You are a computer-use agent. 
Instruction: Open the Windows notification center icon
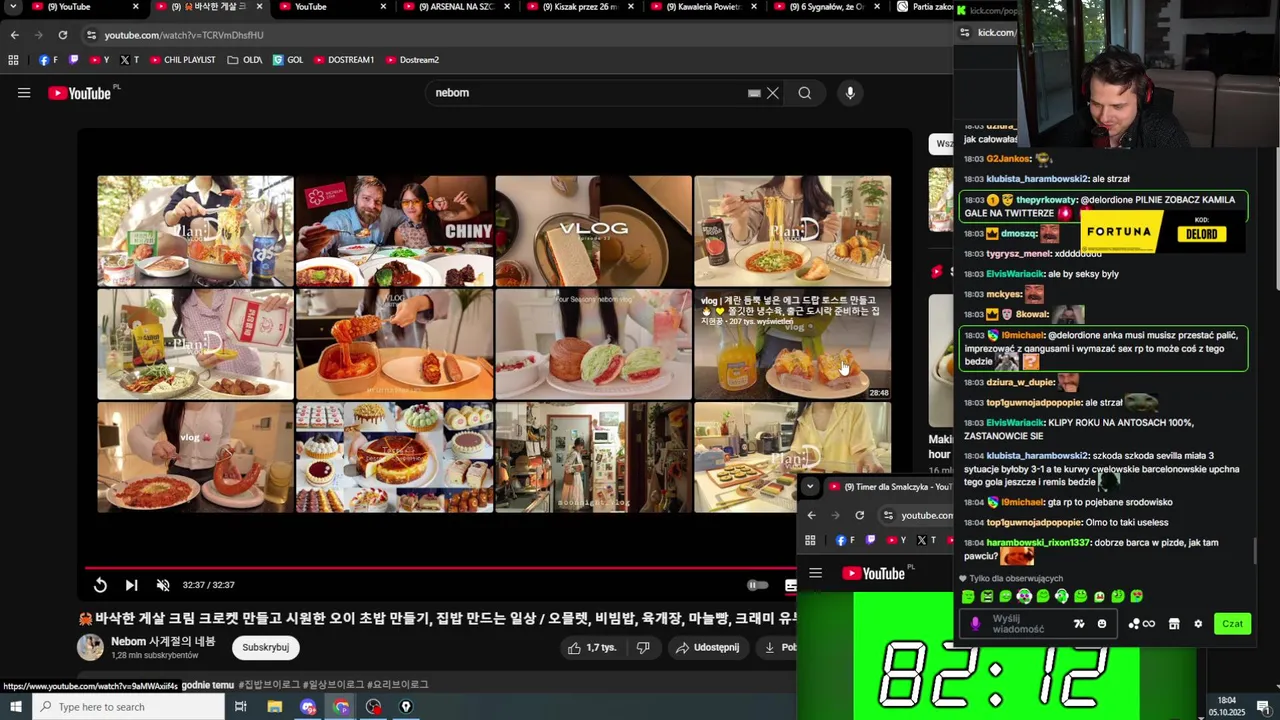[x=1263, y=707]
